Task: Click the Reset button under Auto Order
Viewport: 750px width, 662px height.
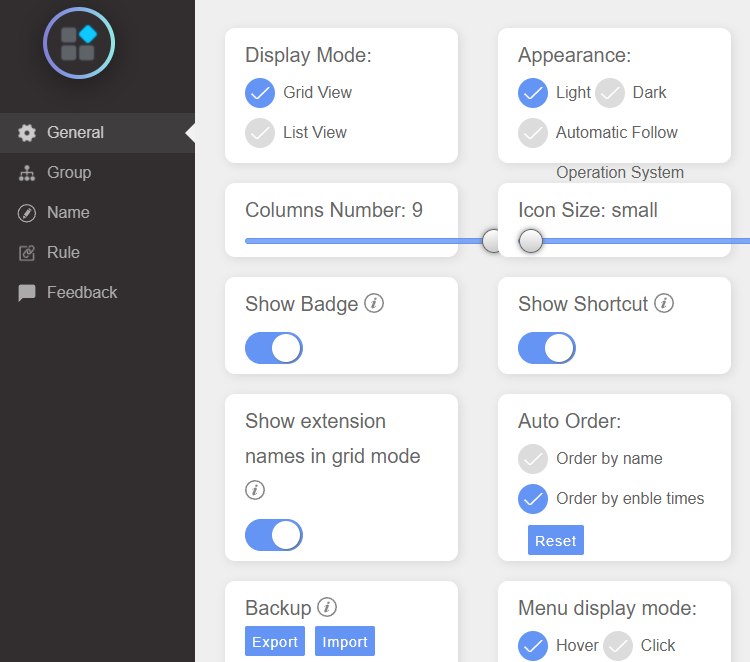Action: [556, 541]
